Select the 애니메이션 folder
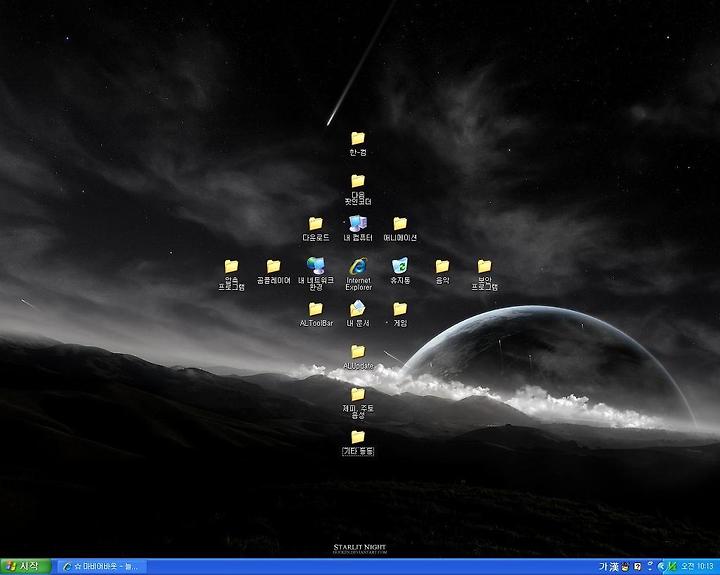 click(400, 229)
